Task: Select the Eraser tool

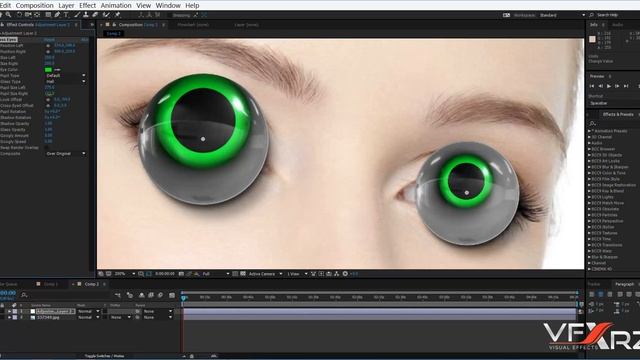Action: 95,15
